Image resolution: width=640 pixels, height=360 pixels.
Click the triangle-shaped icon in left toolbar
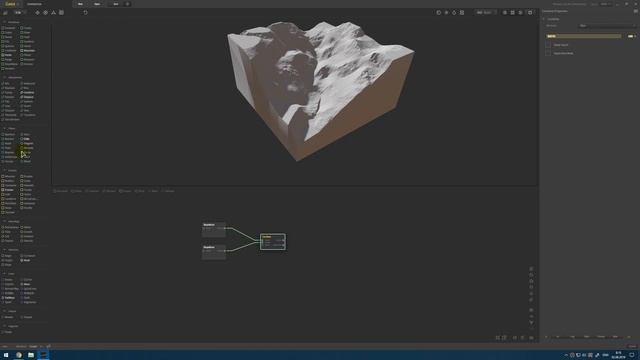(x=53, y=13)
